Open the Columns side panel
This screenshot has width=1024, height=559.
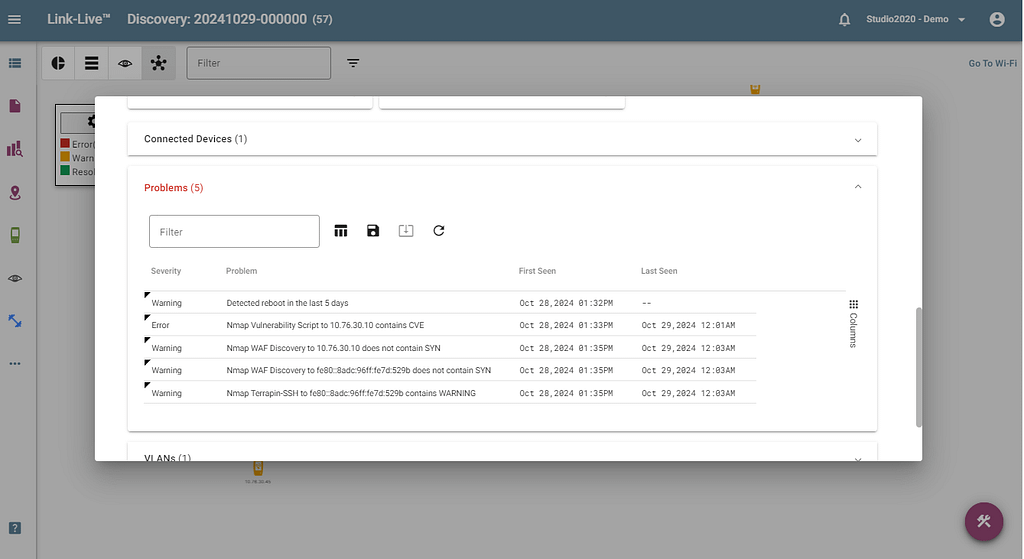[853, 323]
